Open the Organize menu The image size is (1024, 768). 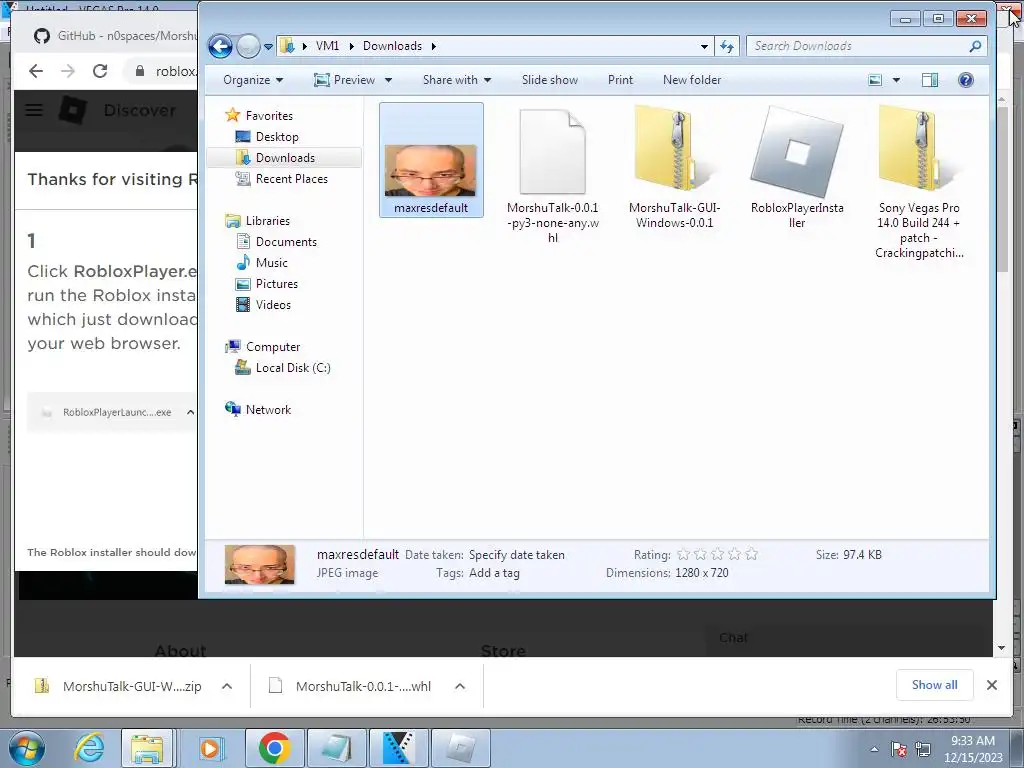pyautogui.click(x=253, y=80)
